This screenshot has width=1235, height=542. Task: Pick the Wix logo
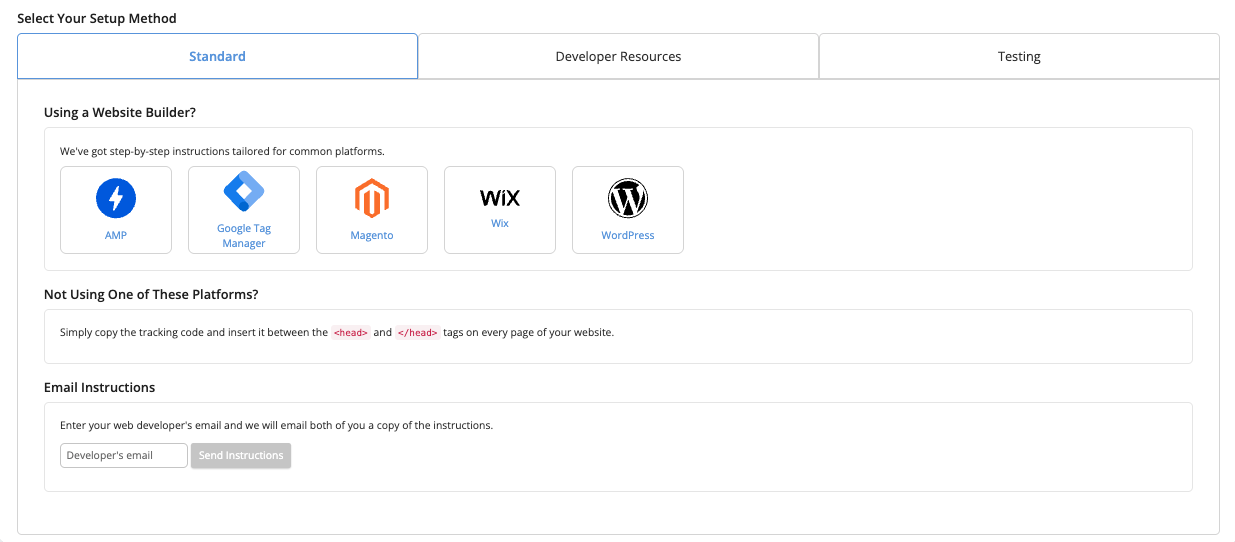point(500,198)
